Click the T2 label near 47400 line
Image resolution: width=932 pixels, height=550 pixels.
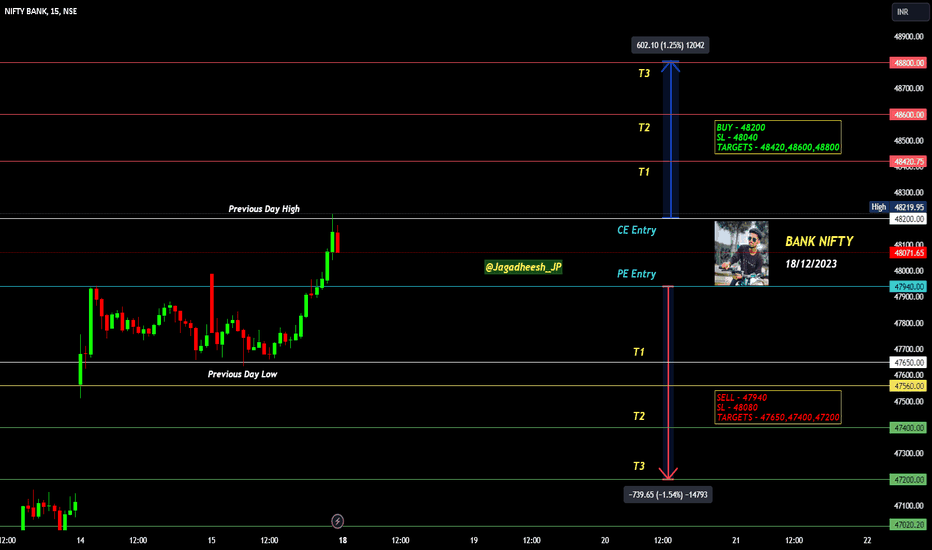pos(638,416)
